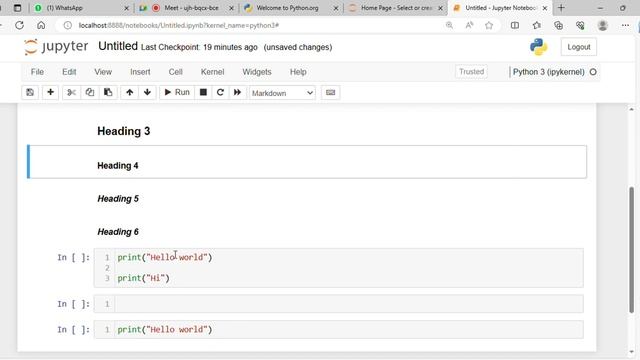Open the View menu
640x360 pixels.
(103, 72)
